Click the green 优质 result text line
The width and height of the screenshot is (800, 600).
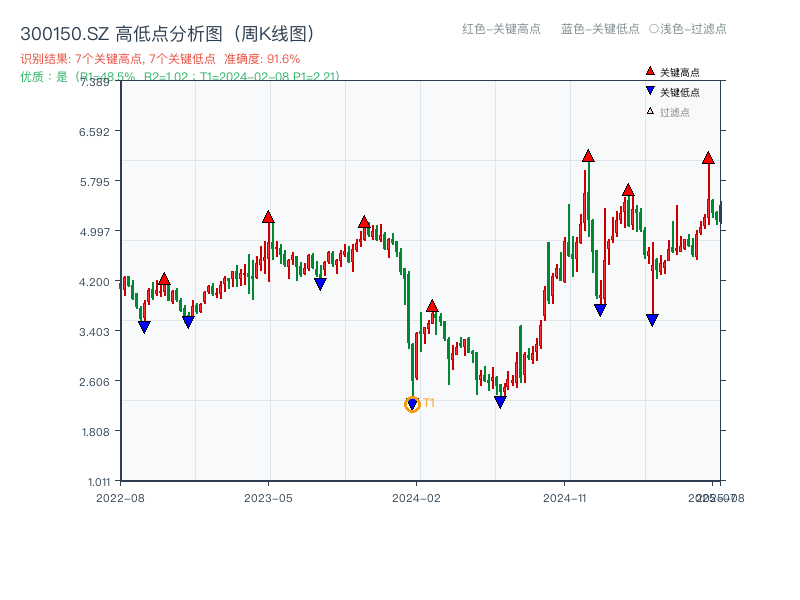(180, 77)
